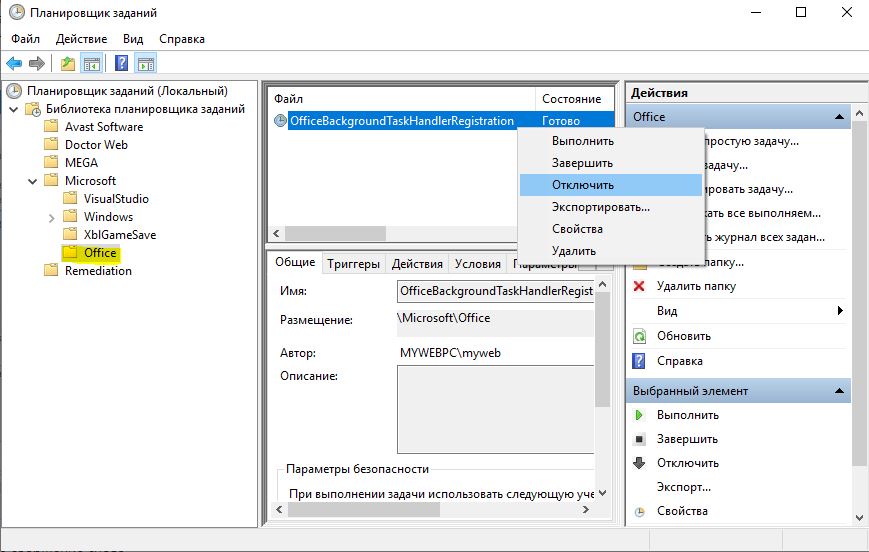This screenshot has width=869, height=552.
Task: Click the down arrow Отключить icon
Action: click(639, 463)
